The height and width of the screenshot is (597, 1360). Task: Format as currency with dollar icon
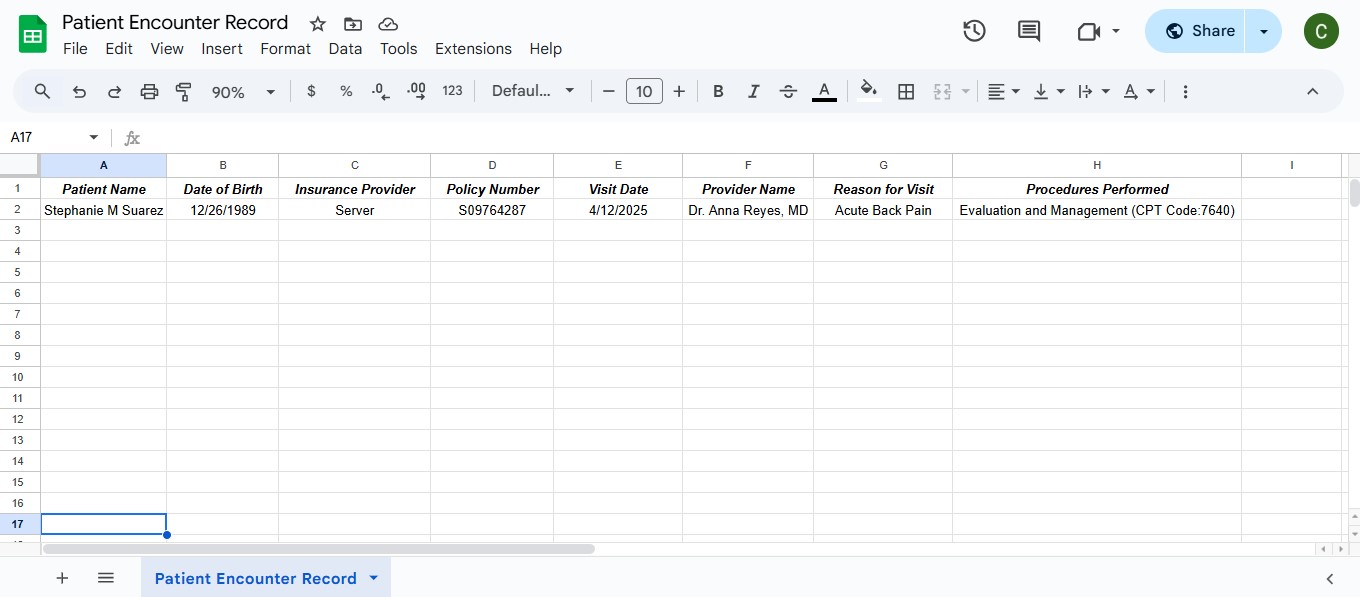tap(311, 91)
